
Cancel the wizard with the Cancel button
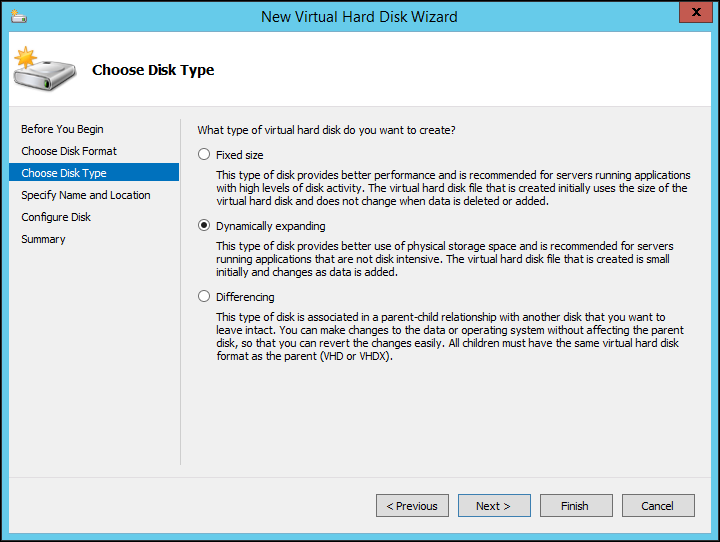pos(657,506)
